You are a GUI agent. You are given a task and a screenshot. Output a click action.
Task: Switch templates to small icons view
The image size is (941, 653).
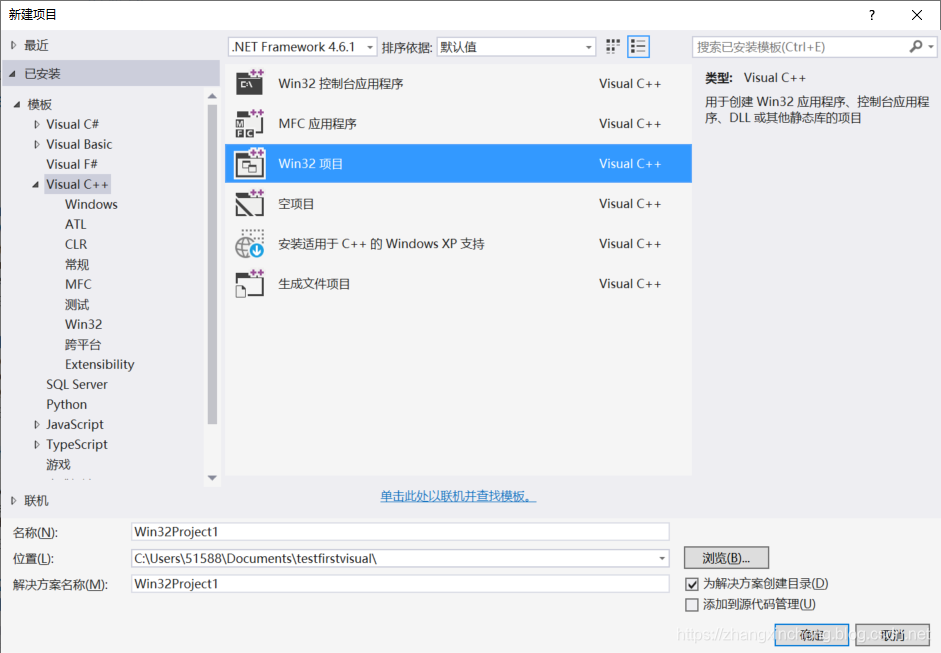click(x=612, y=47)
